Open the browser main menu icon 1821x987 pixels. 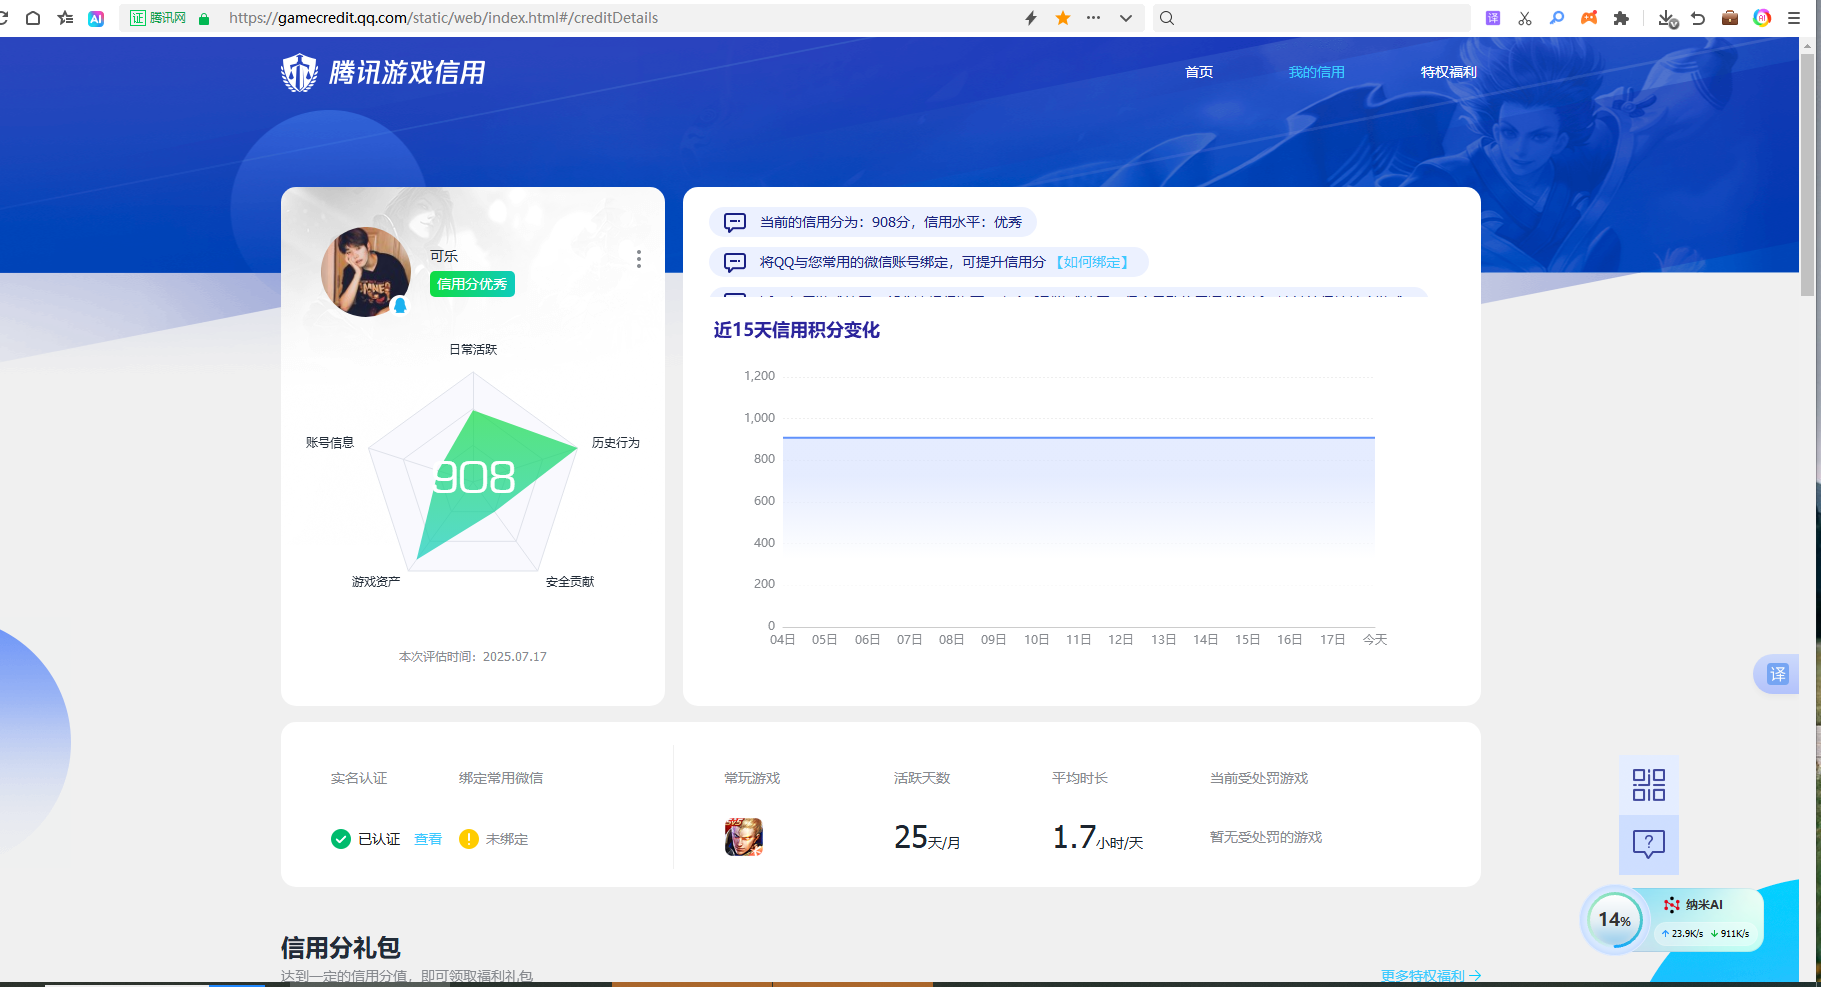(x=1794, y=18)
